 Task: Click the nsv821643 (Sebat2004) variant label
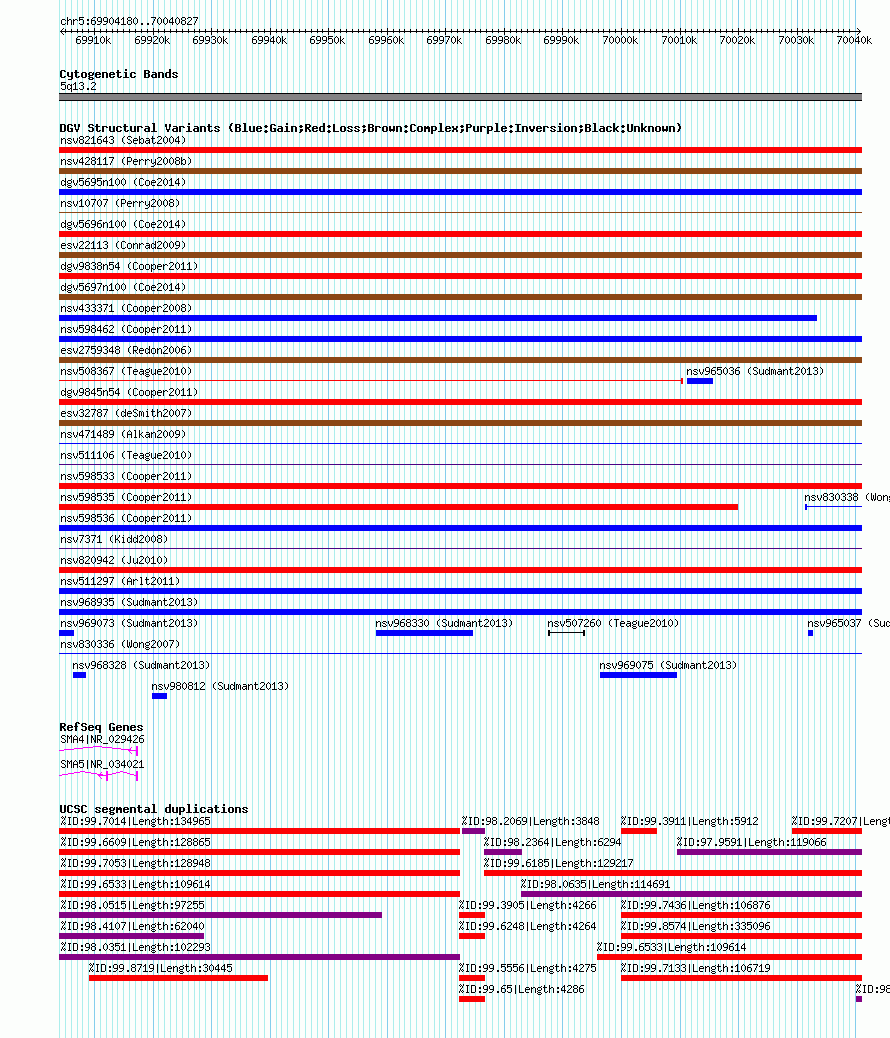pyautogui.click(x=123, y=140)
